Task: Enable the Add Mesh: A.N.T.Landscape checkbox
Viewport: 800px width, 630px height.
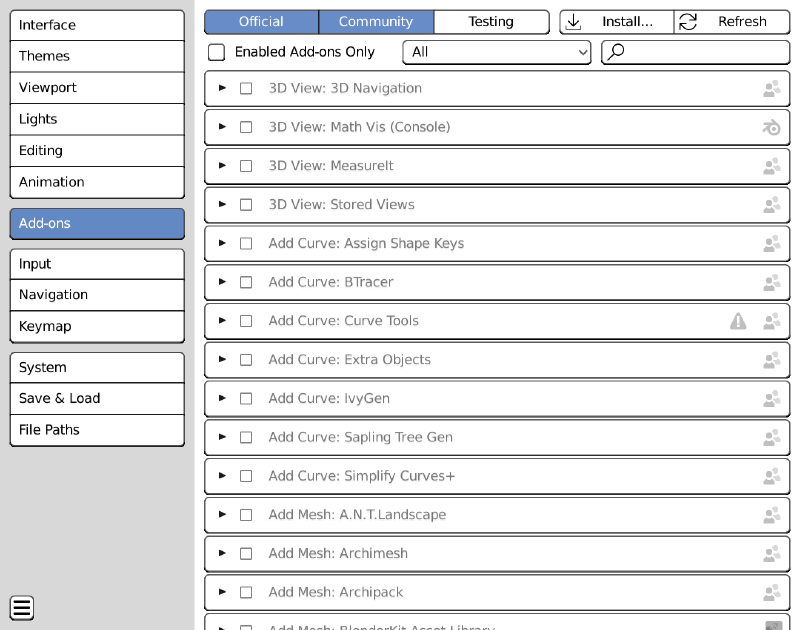Action: [246, 515]
